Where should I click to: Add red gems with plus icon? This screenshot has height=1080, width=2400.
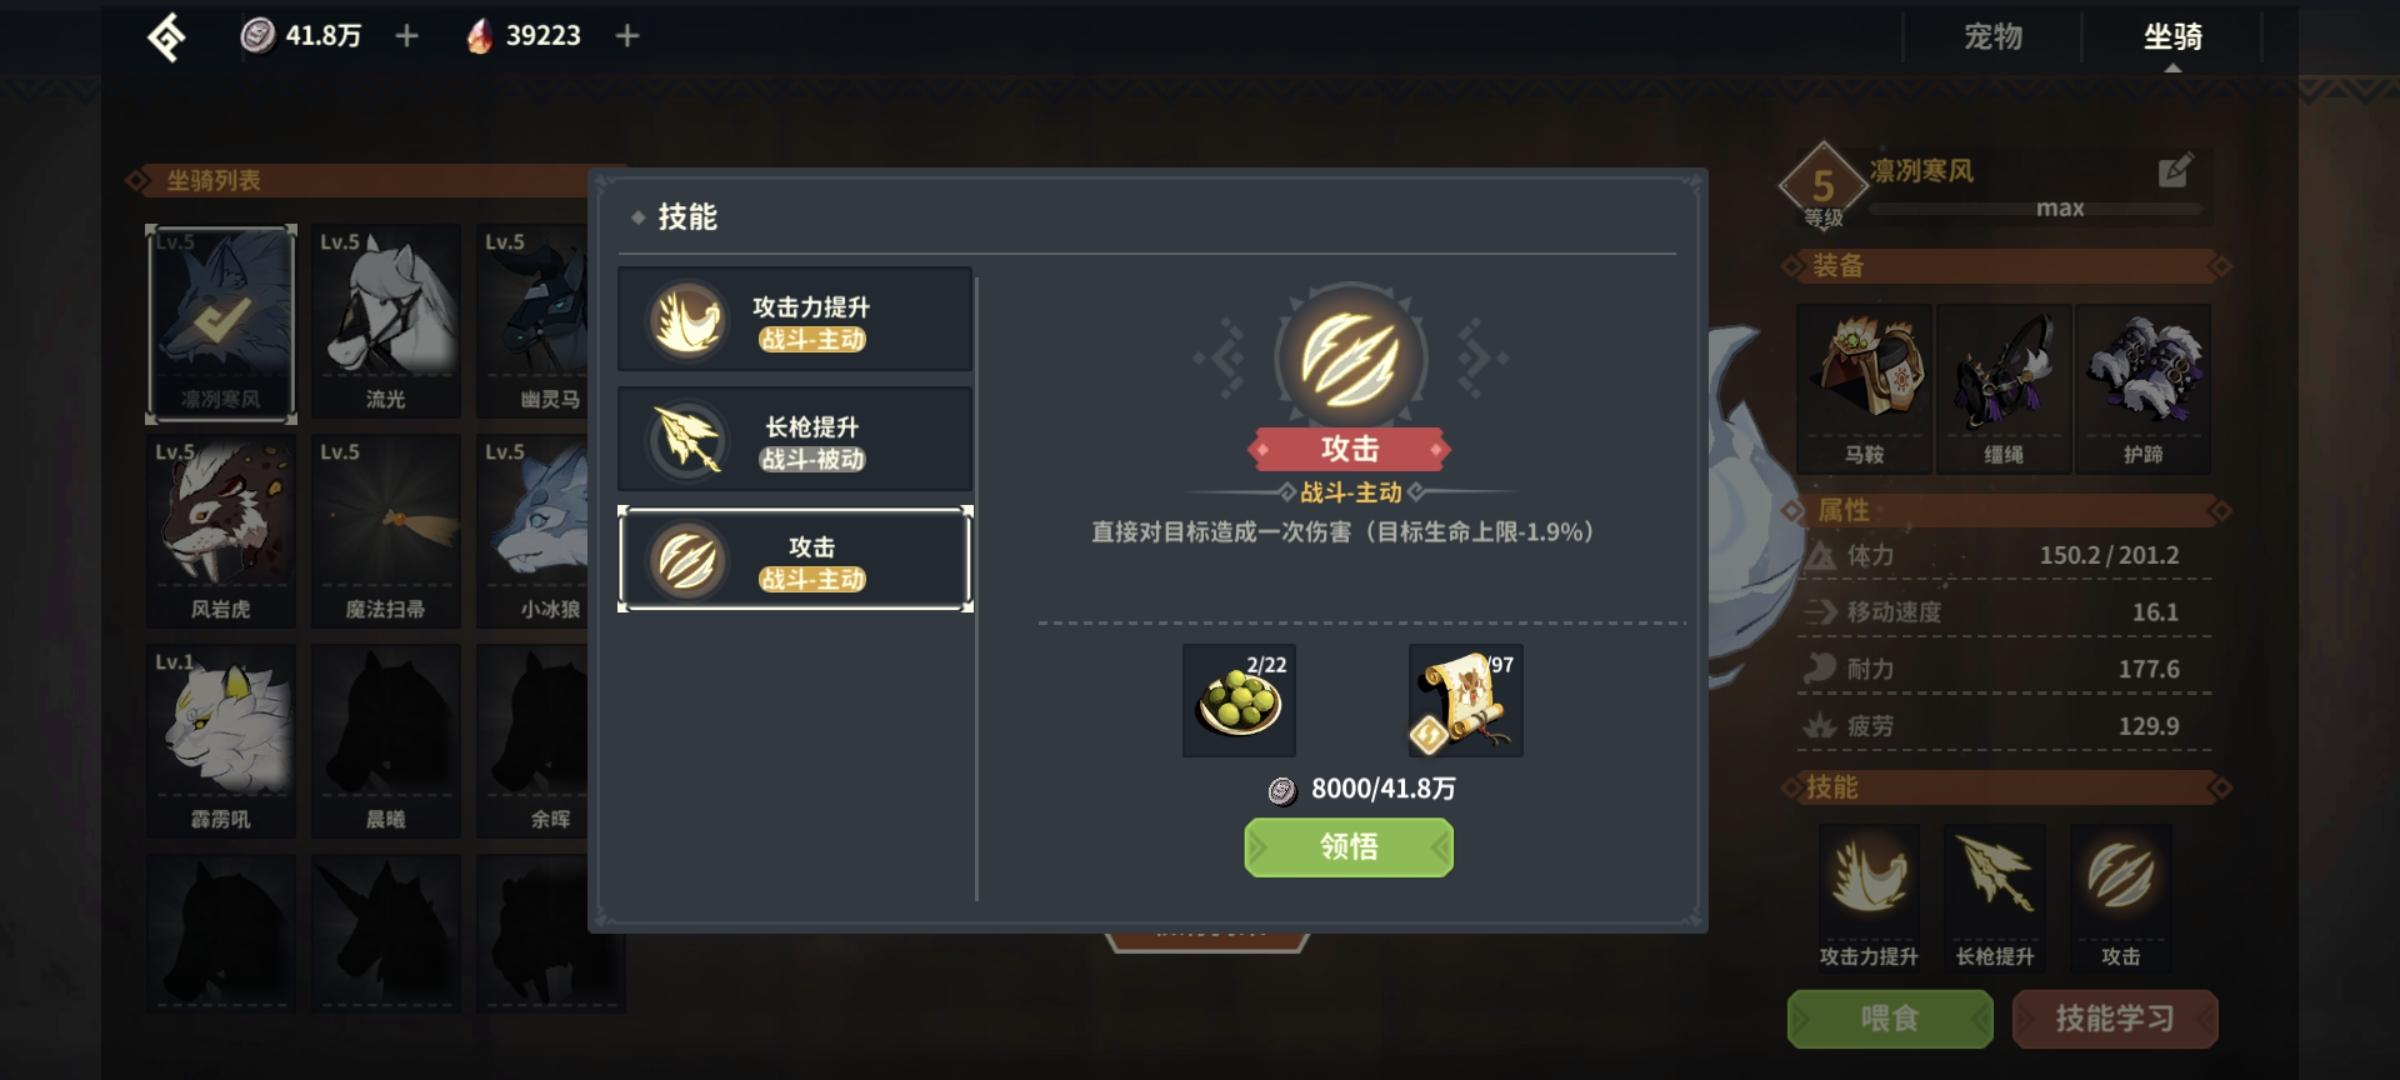627,36
